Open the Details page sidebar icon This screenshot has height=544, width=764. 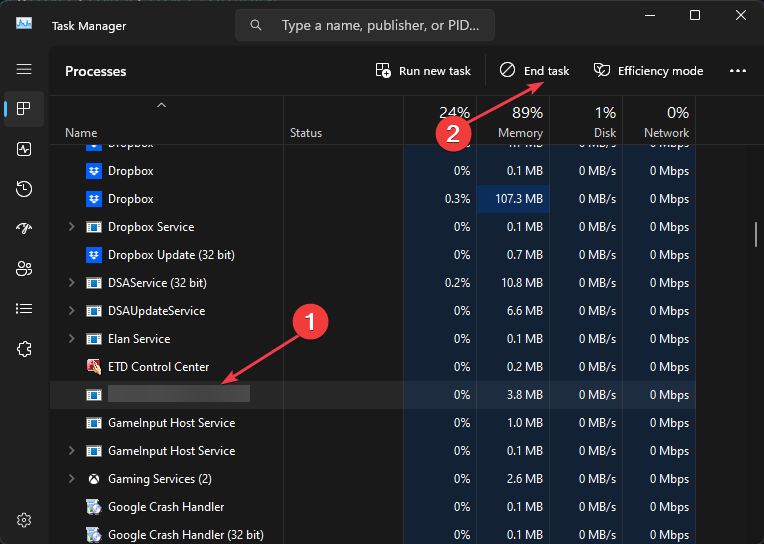coord(24,309)
